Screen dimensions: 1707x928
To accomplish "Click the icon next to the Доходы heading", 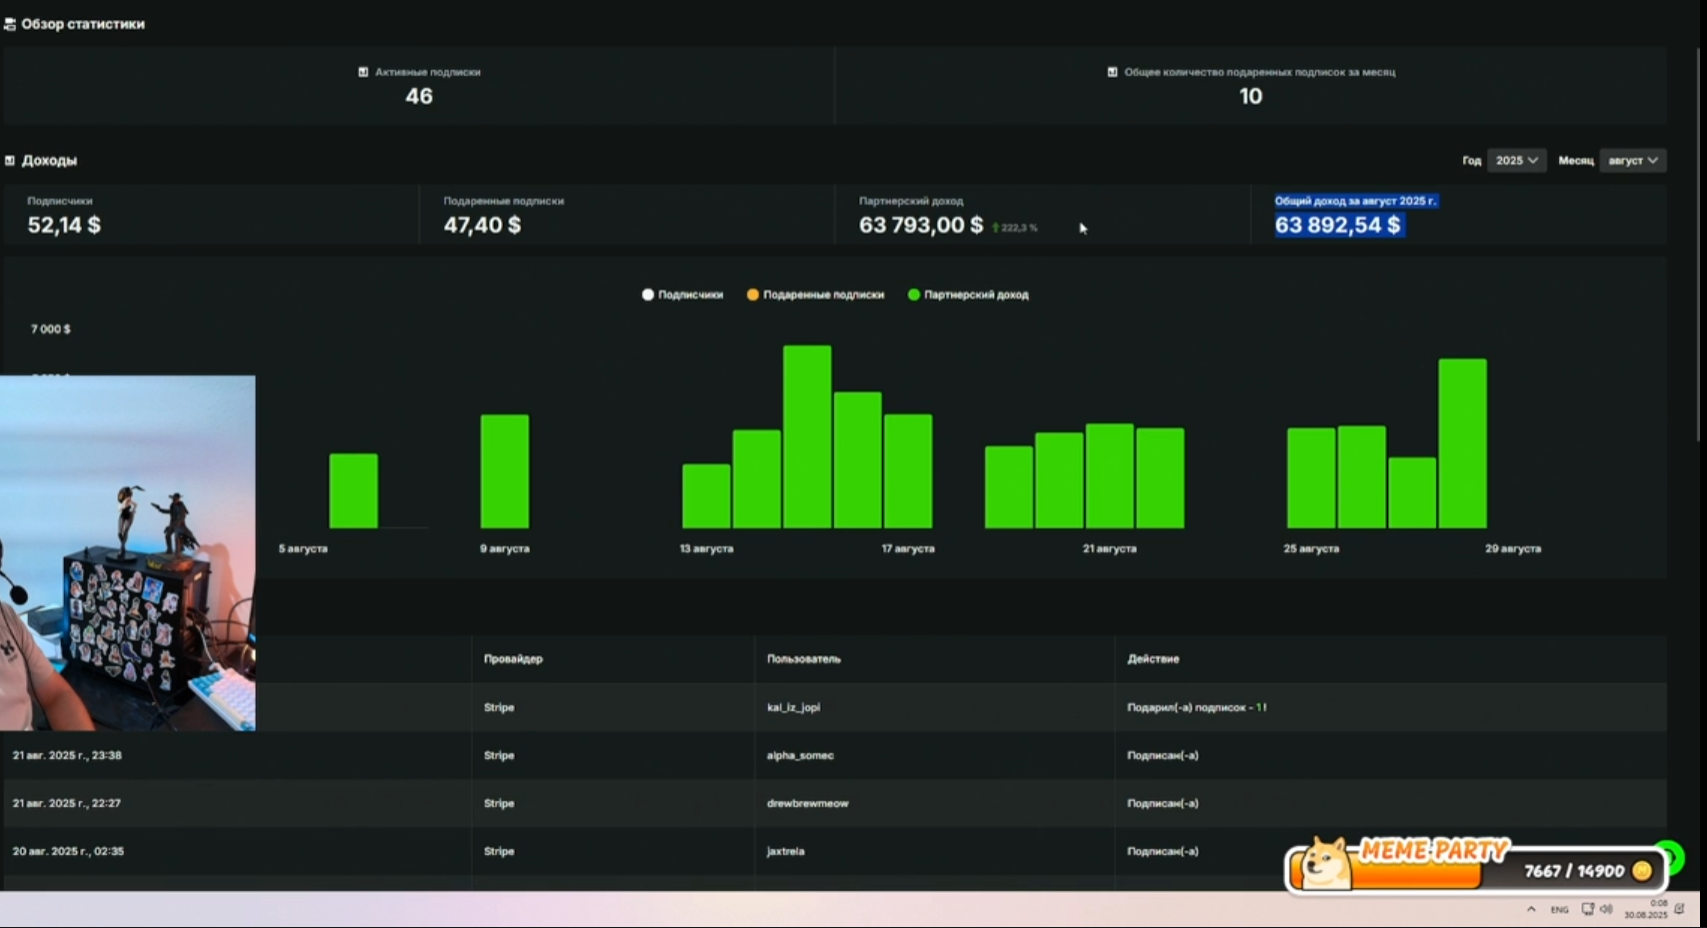I will 10,160.
